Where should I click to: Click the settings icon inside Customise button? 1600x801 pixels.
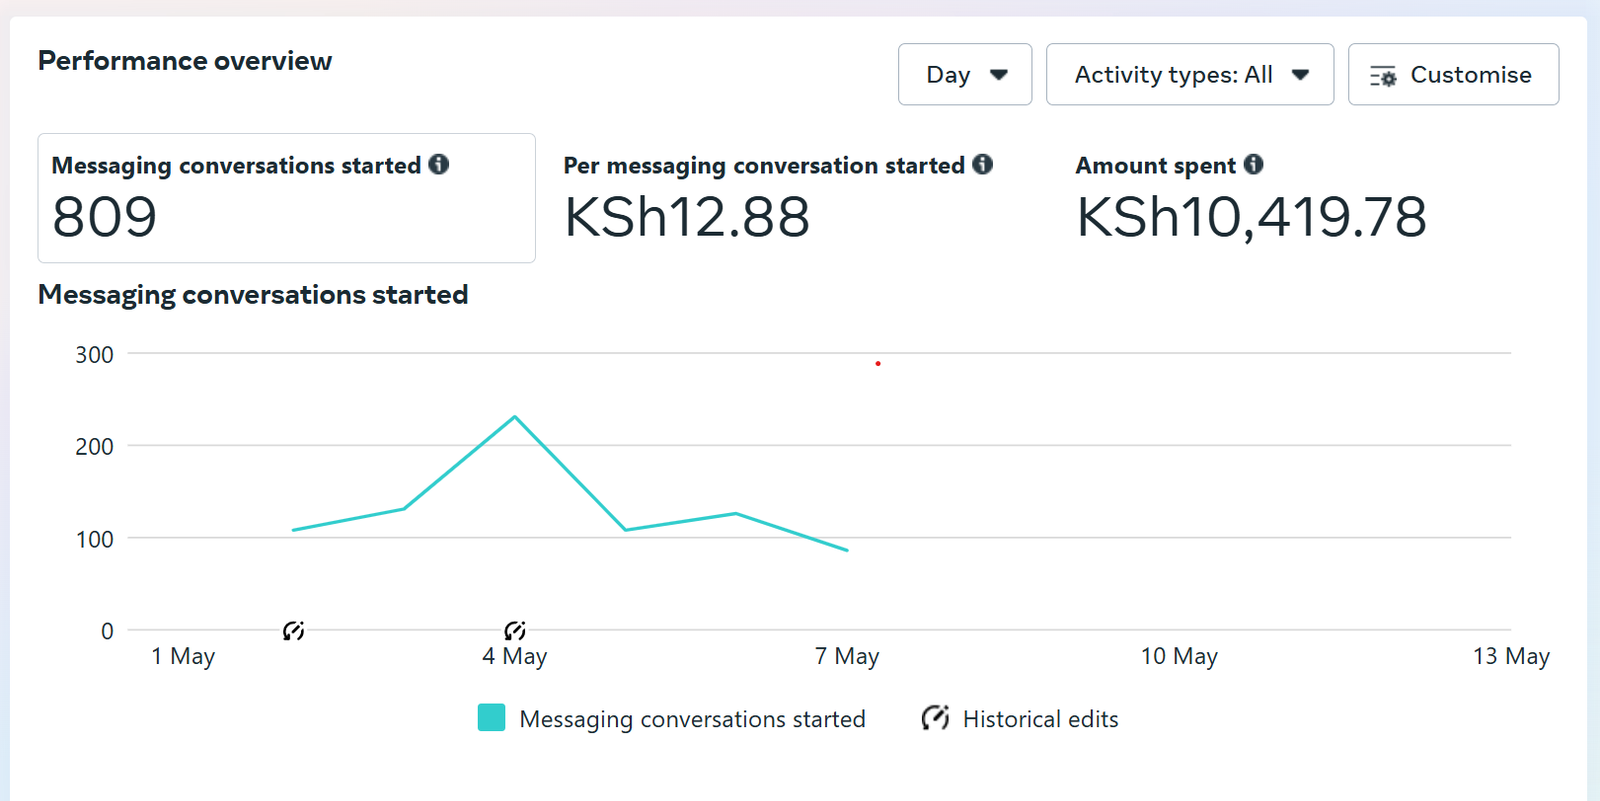[1383, 76]
